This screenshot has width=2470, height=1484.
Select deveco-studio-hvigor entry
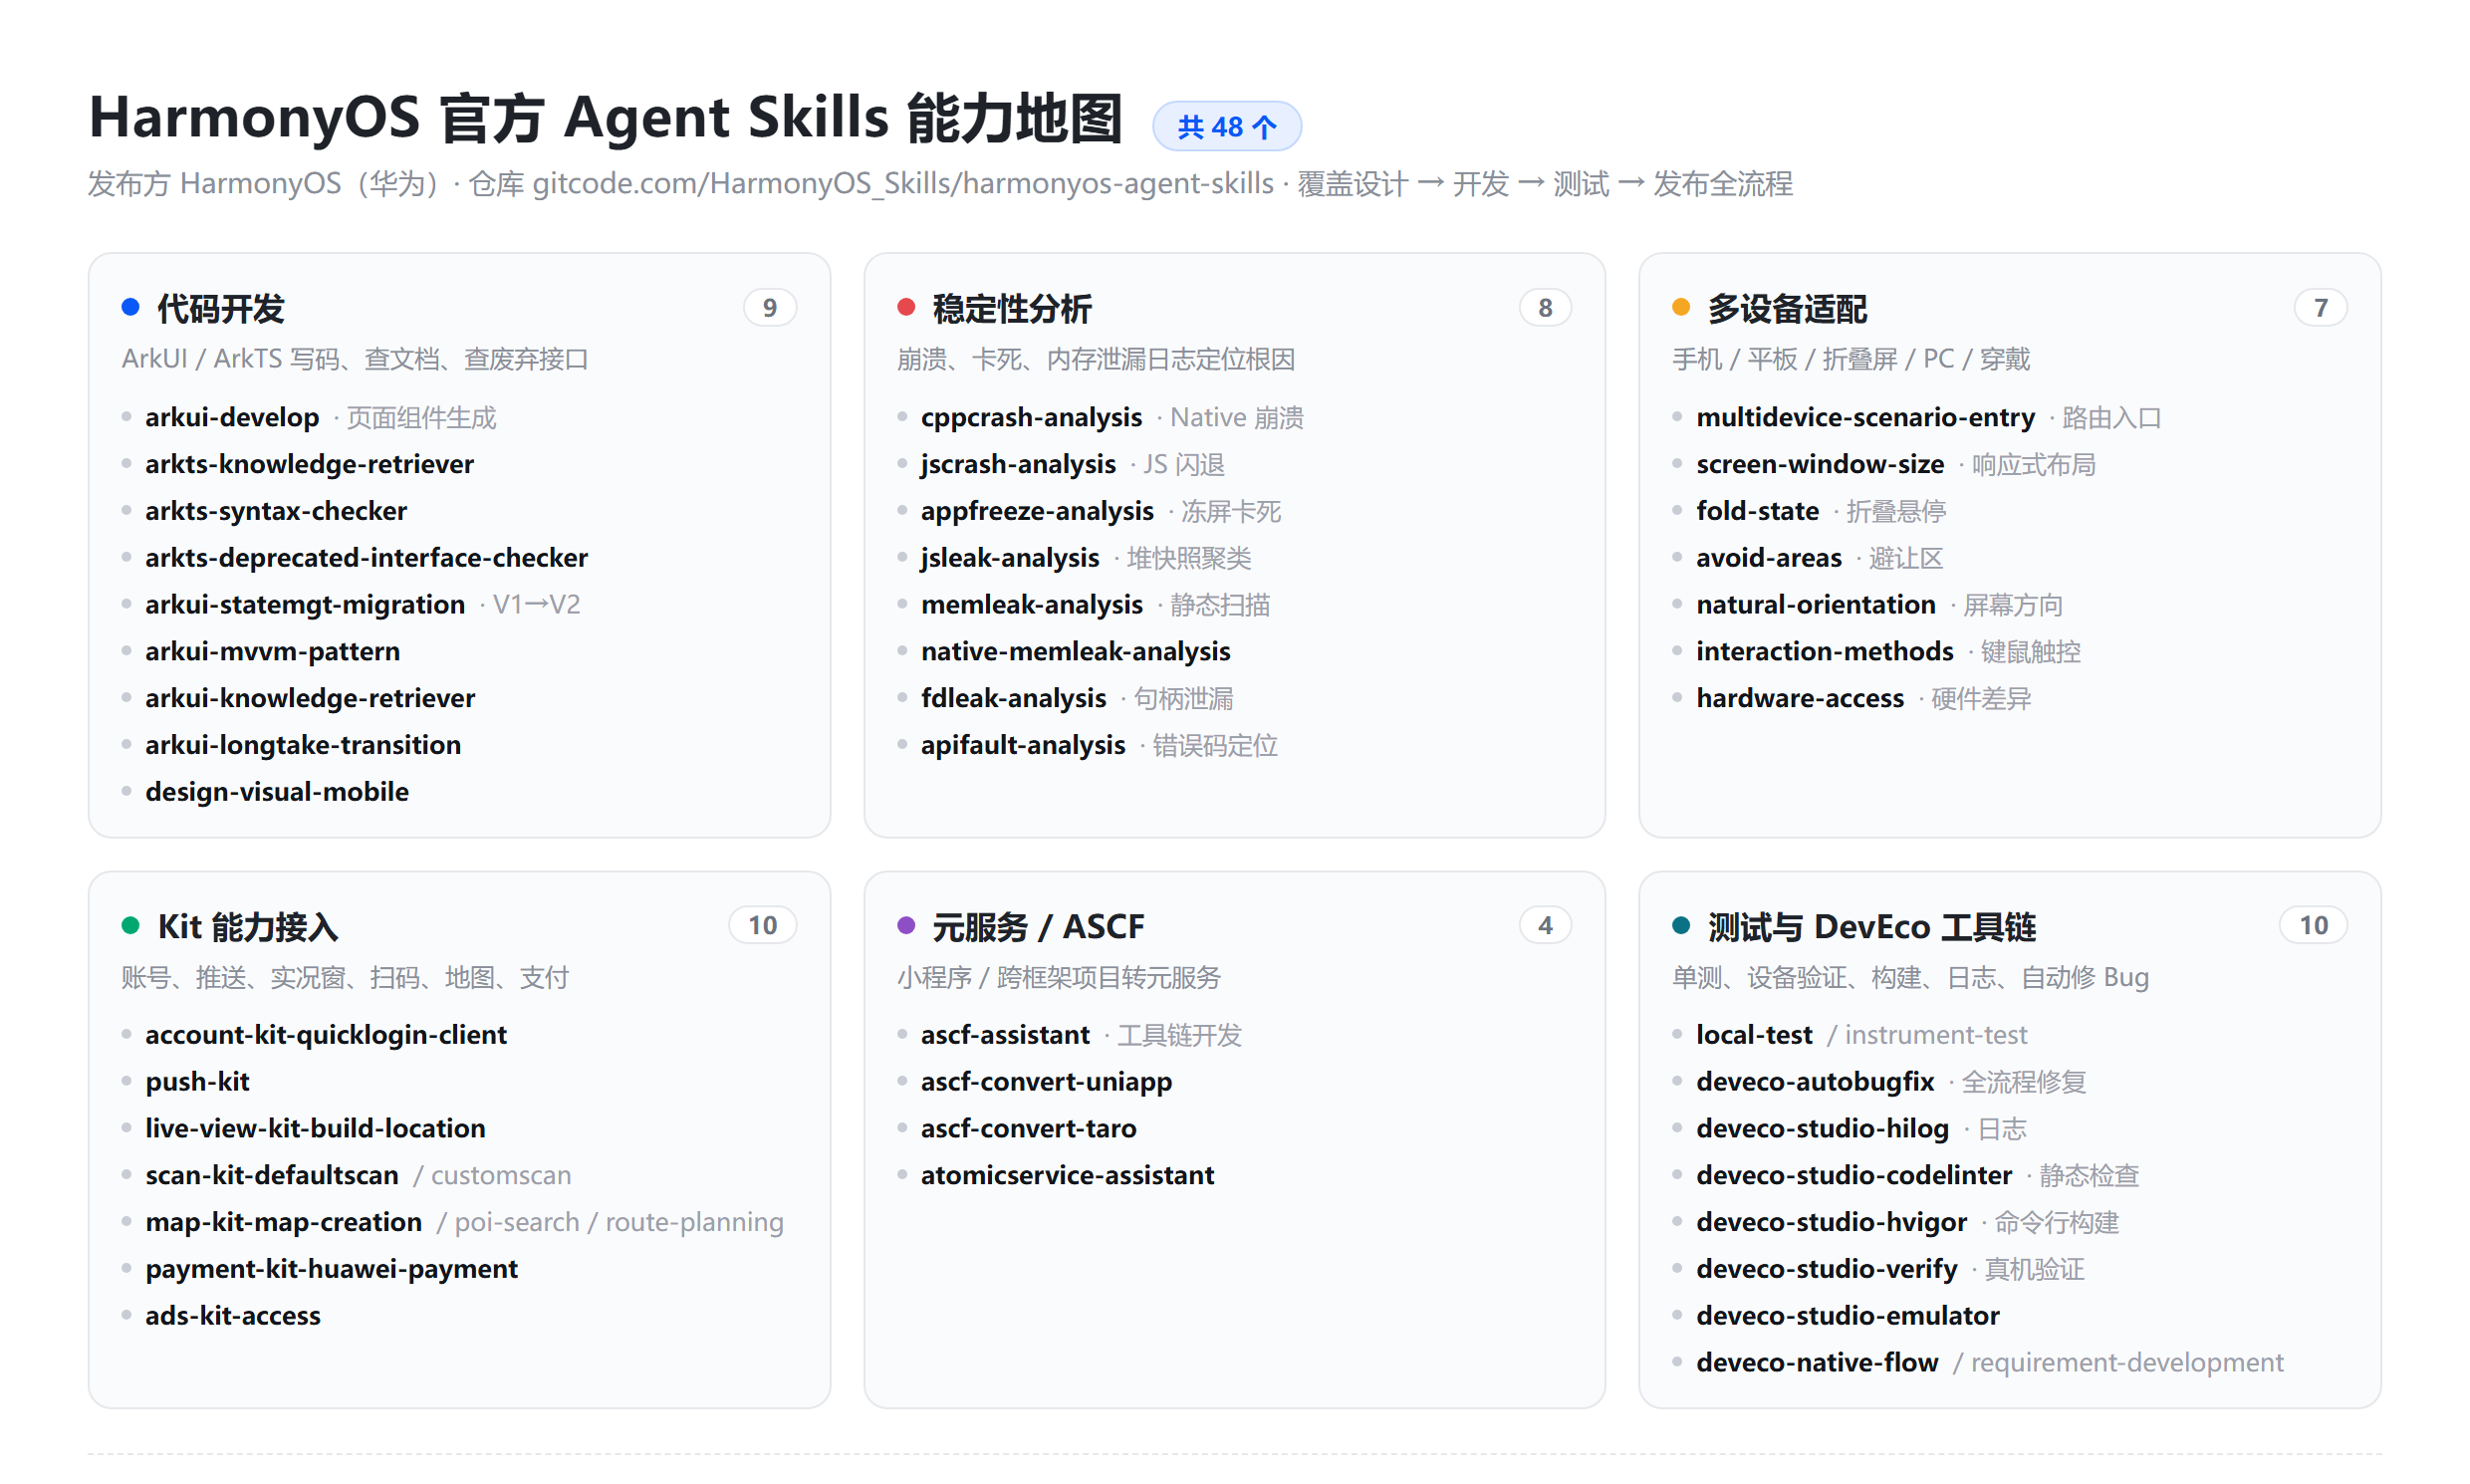pos(1832,1223)
